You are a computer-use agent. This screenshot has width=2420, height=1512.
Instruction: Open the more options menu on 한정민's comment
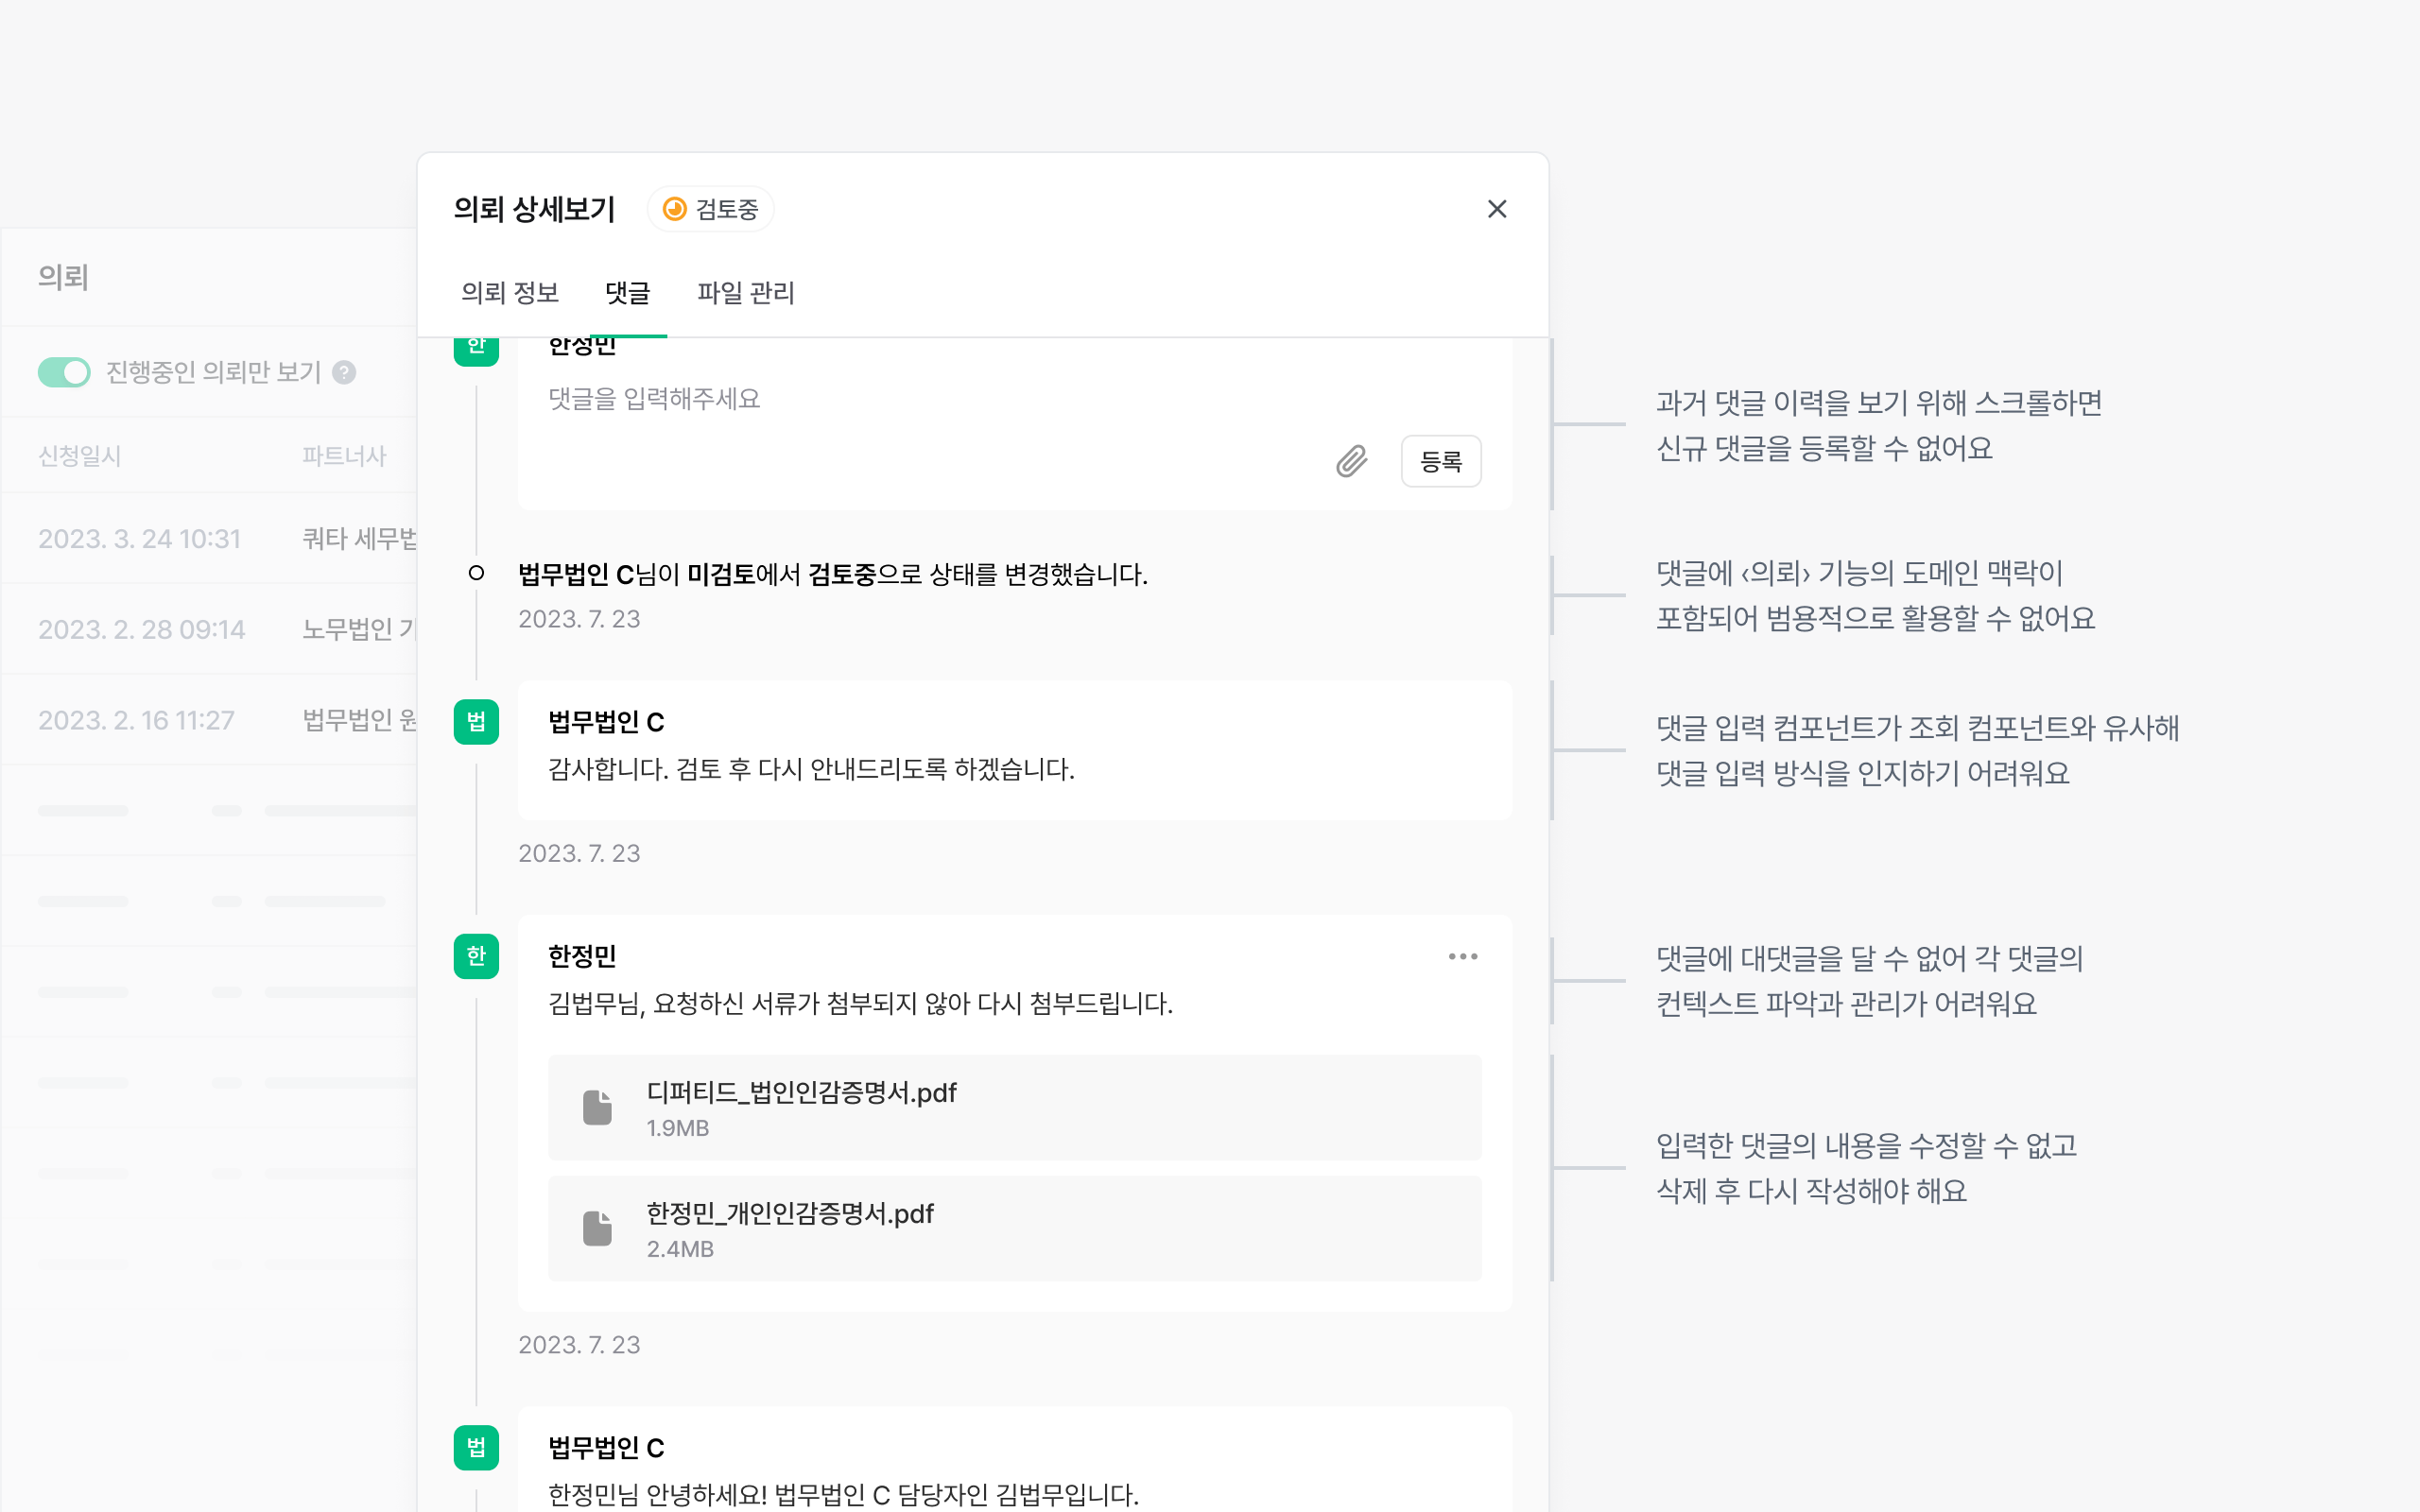point(1463,956)
